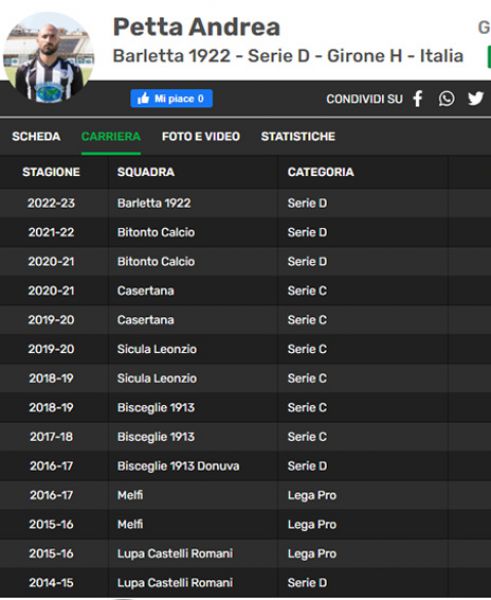Click the Squadra column header
The width and height of the screenshot is (491, 600).
point(146,172)
